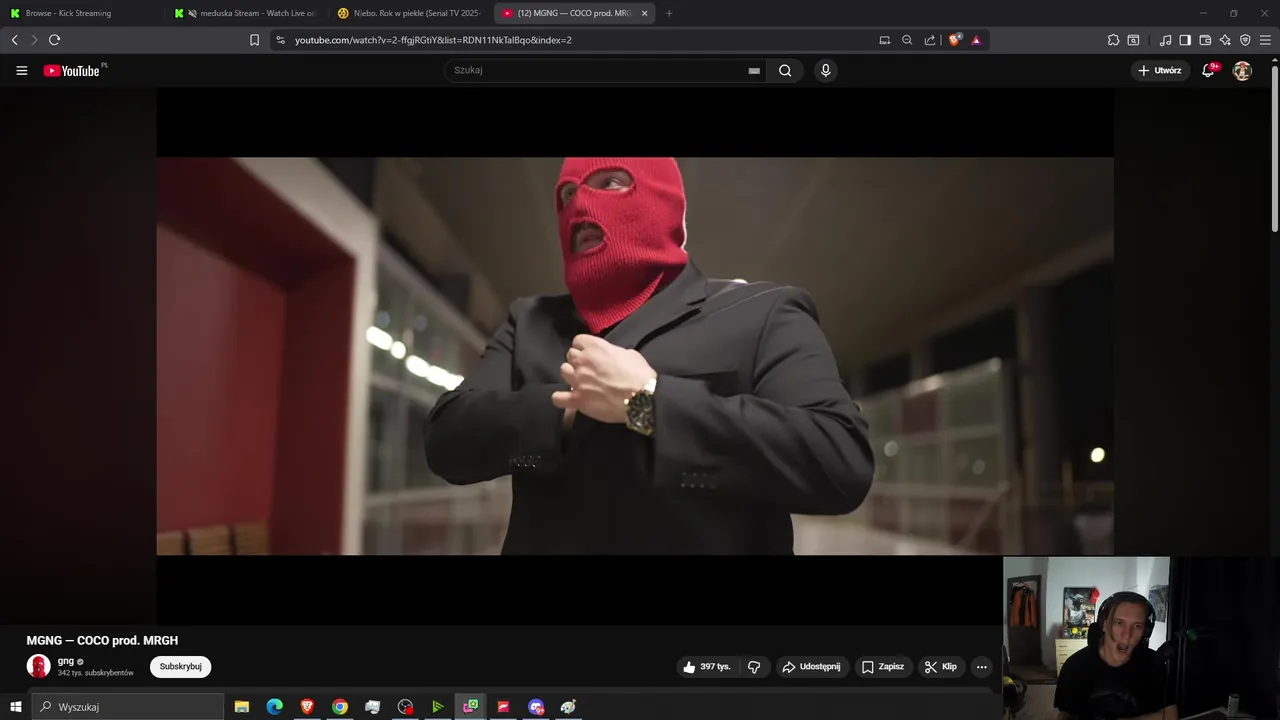Open the media playlist music note icon
The width and height of the screenshot is (1280, 720).
point(1165,40)
